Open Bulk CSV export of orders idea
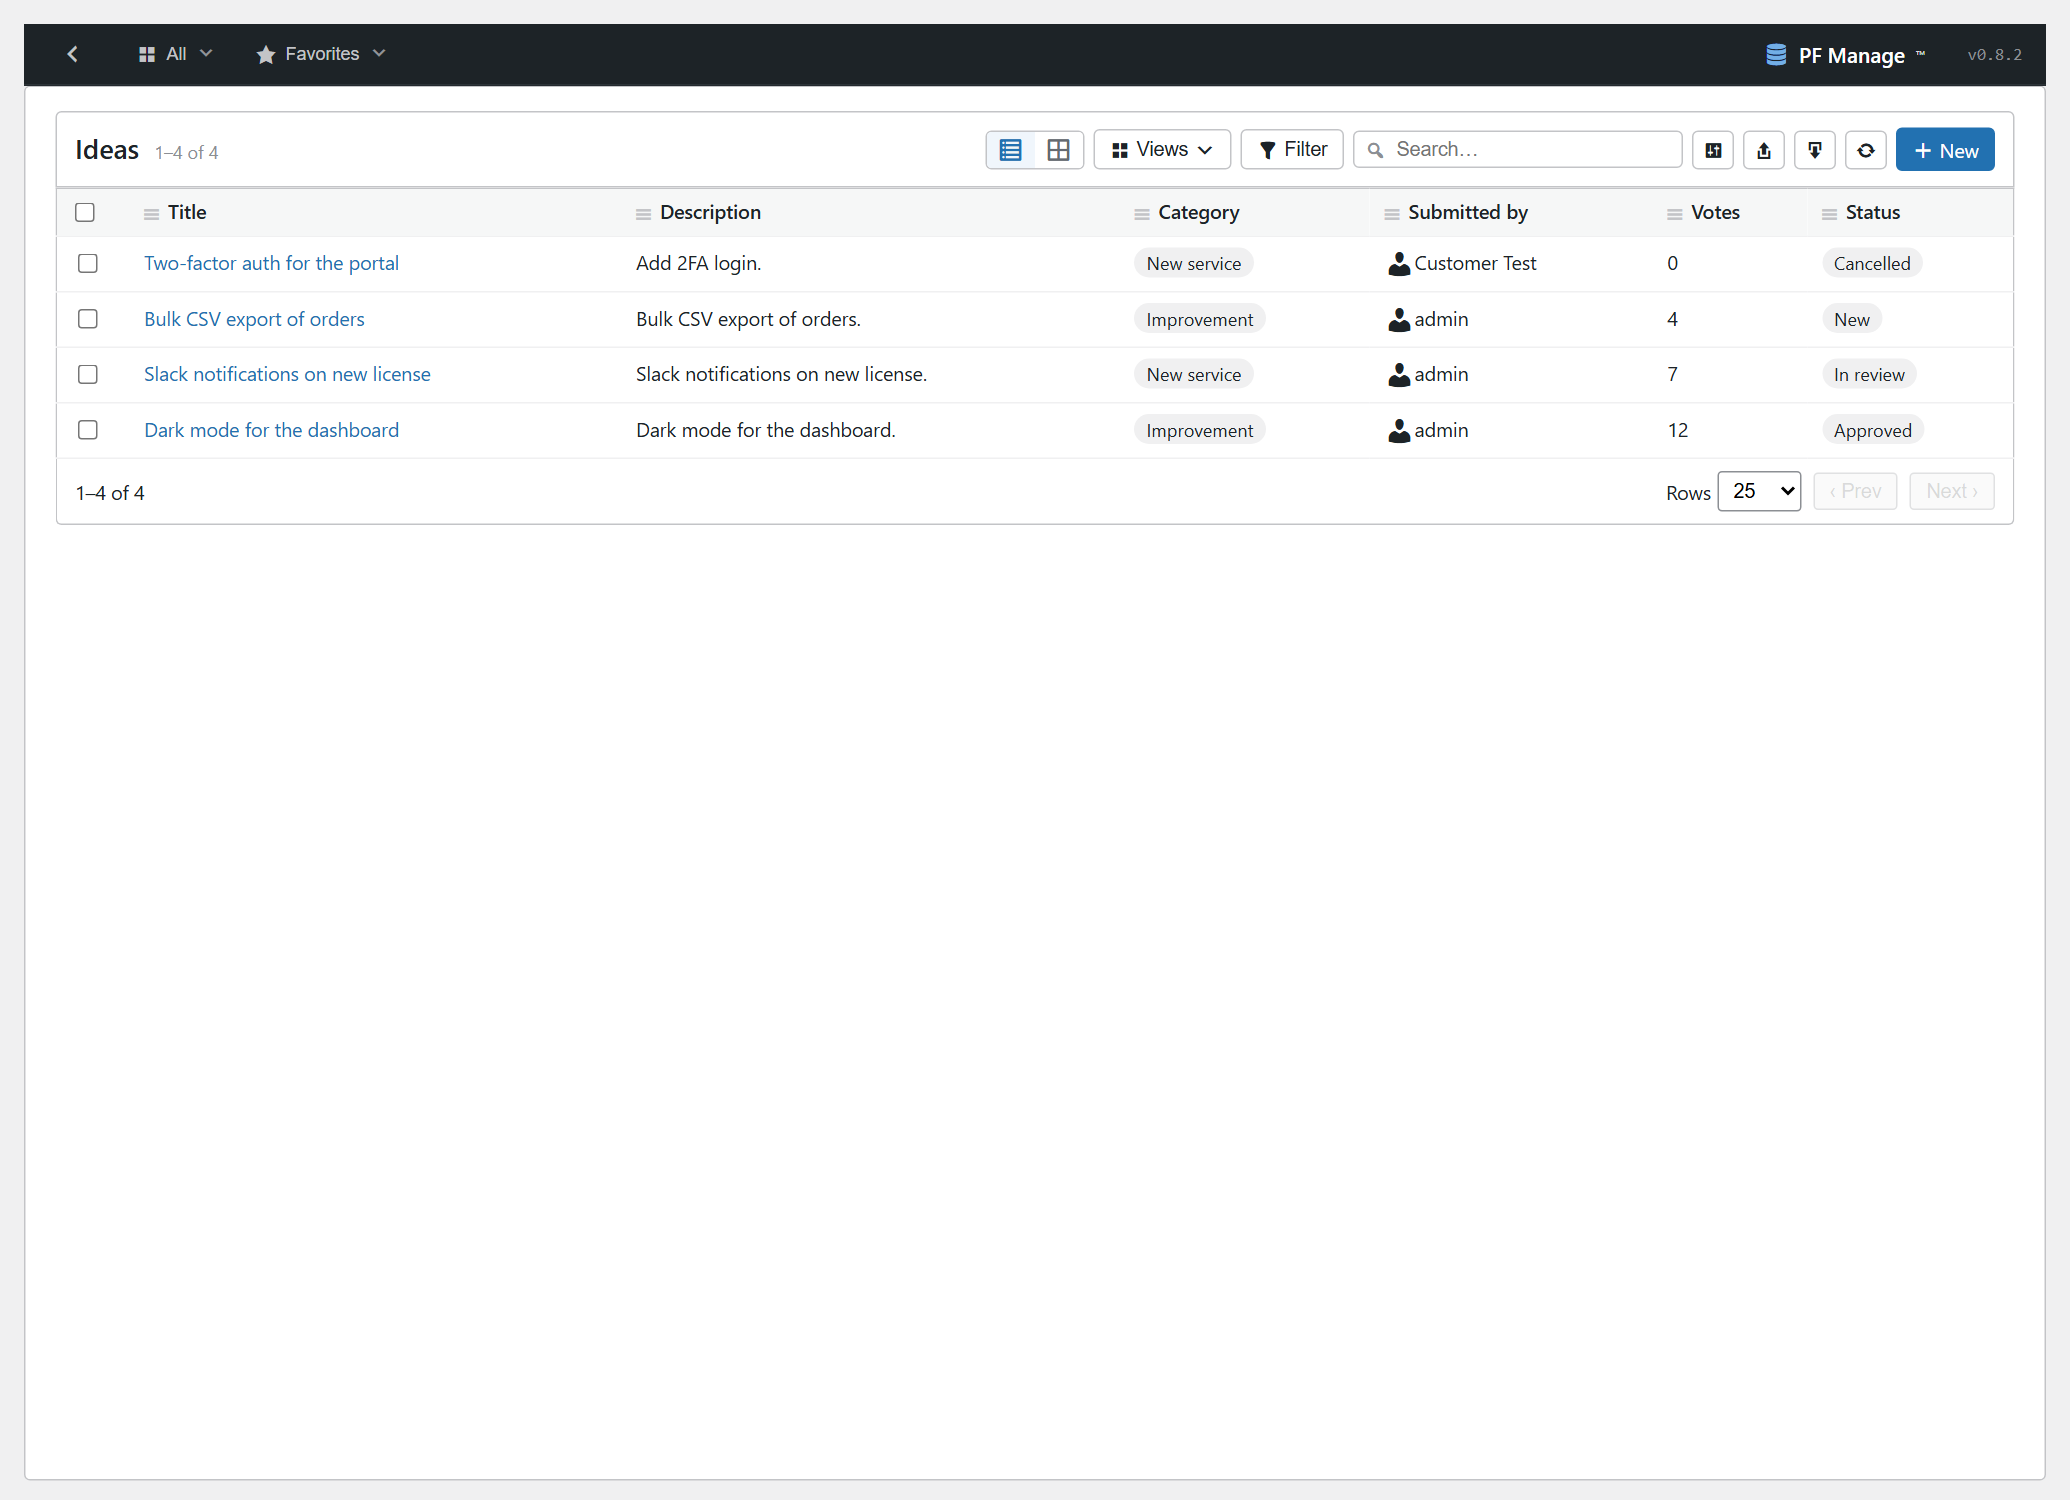The height and width of the screenshot is (1500, 2070). [254, 319]
